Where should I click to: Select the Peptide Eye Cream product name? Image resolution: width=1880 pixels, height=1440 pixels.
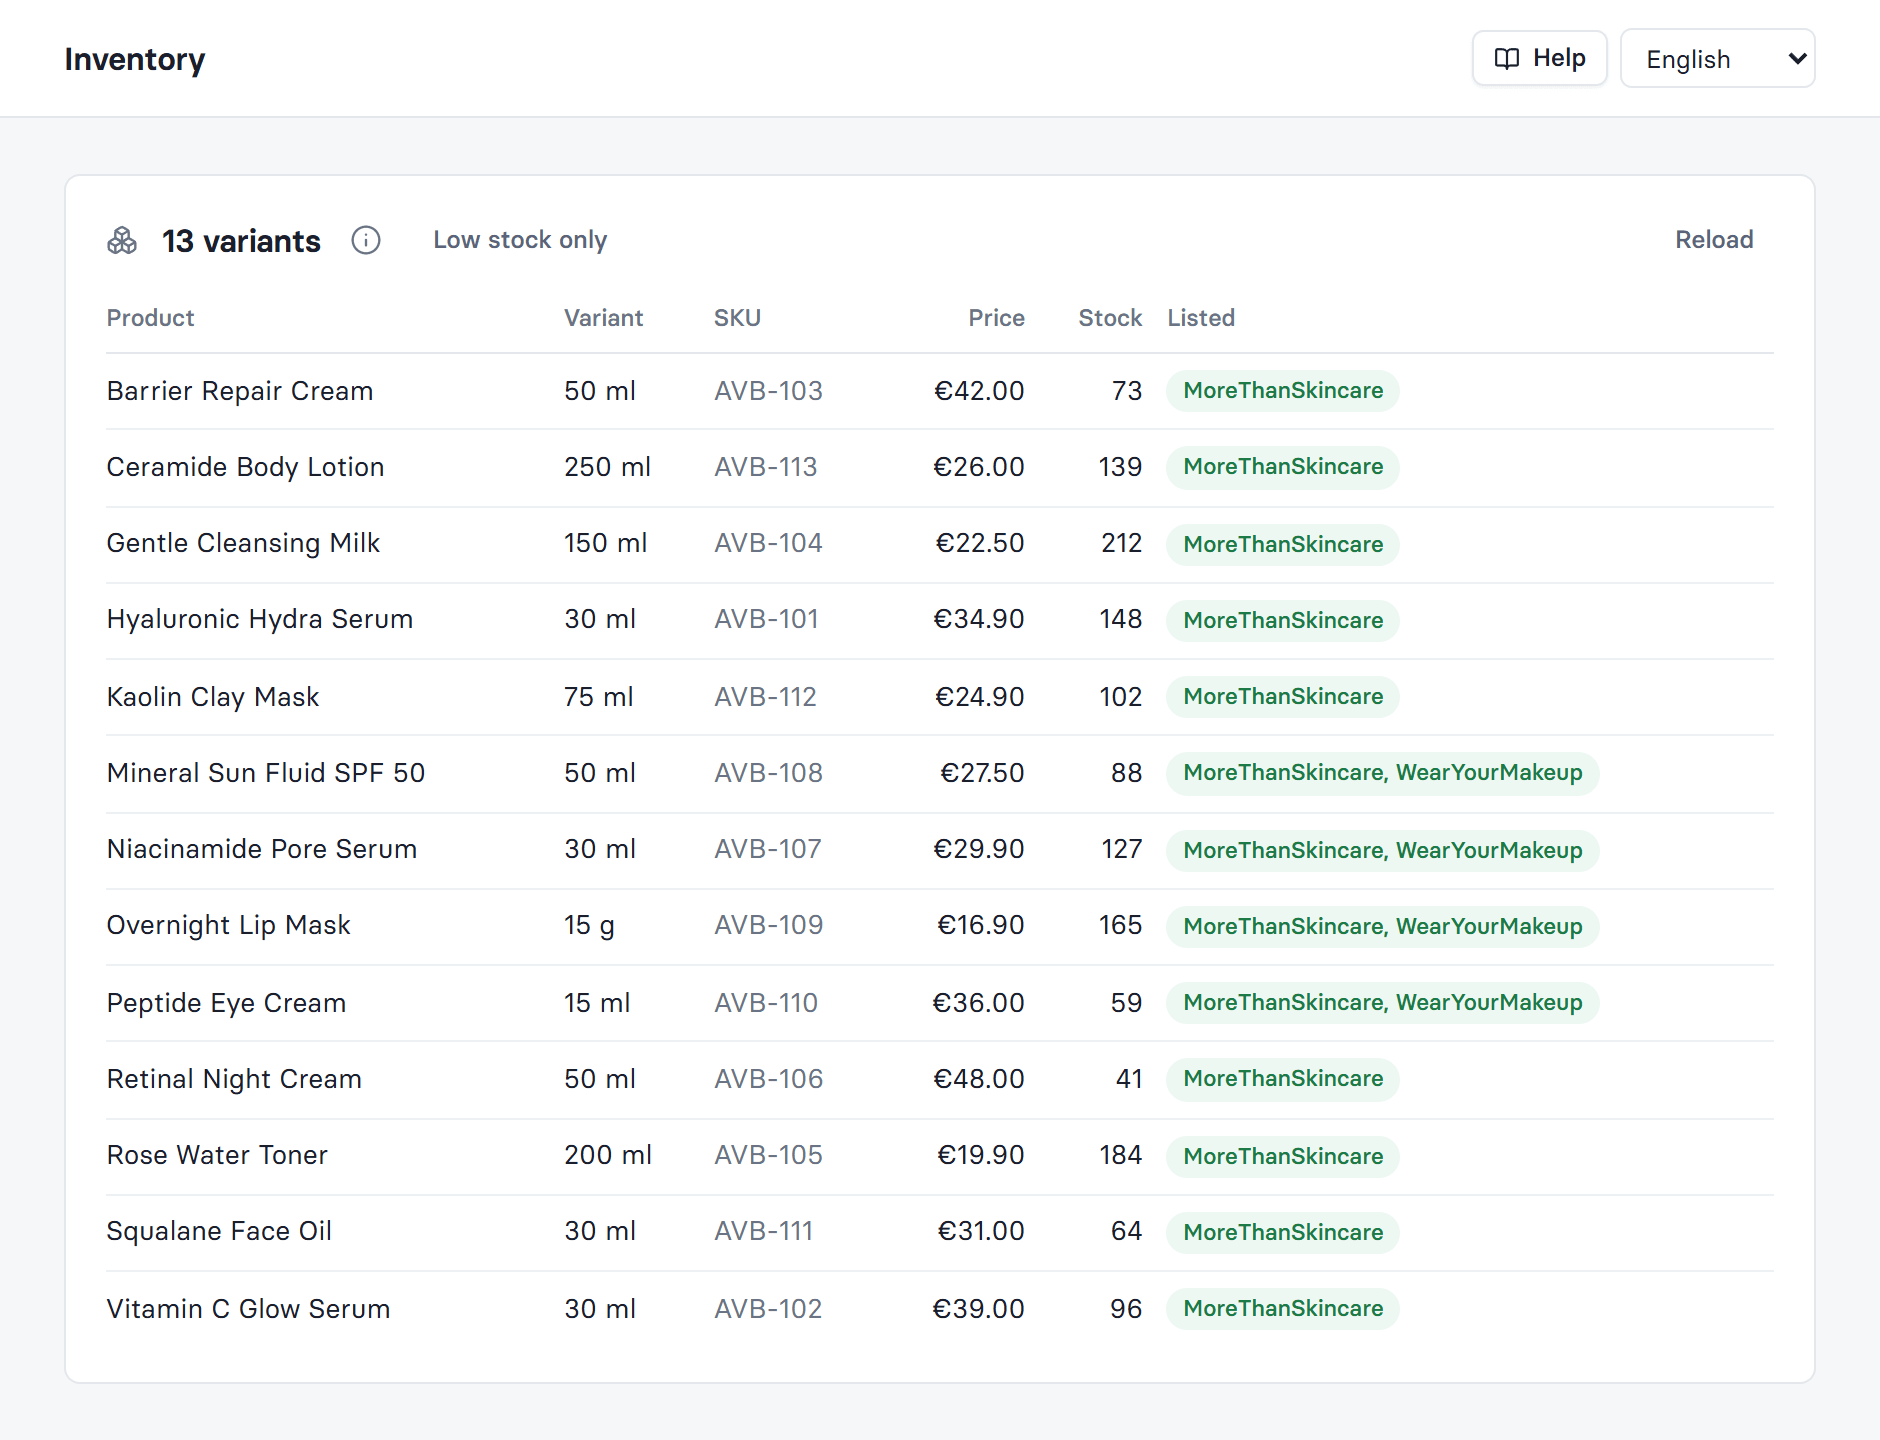(227, 1003)
